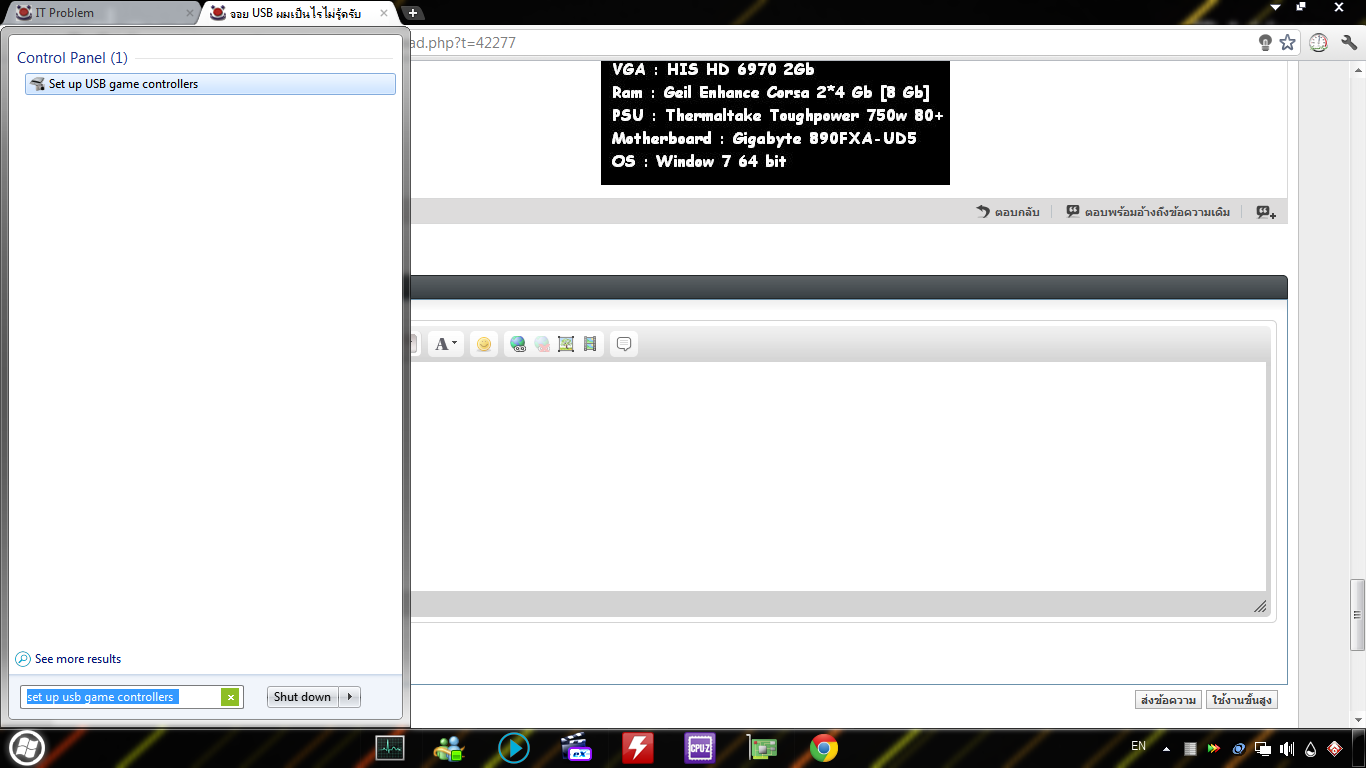The height and width of the screenshot is (768, 1366).
Task: Click See more results link
Action: (x=68, y=659)
